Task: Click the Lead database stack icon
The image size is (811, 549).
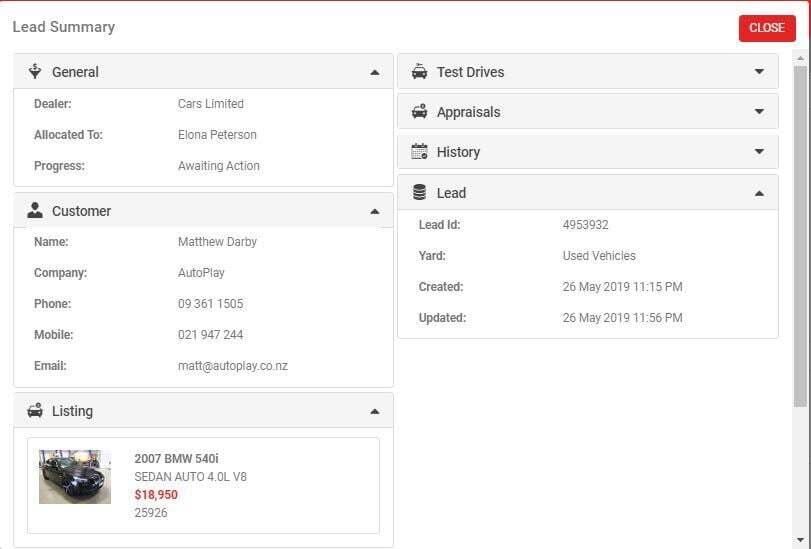Action: tap(419, 192)
